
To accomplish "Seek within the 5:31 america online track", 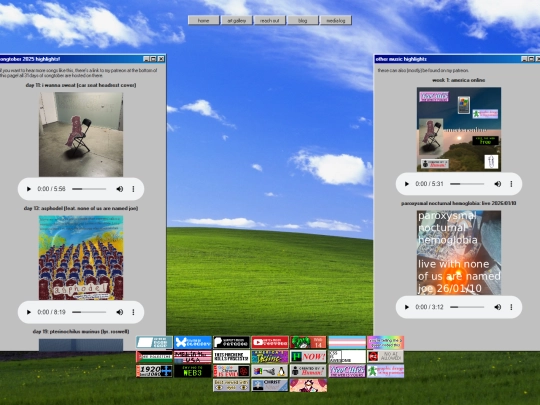I will (467, 184).
